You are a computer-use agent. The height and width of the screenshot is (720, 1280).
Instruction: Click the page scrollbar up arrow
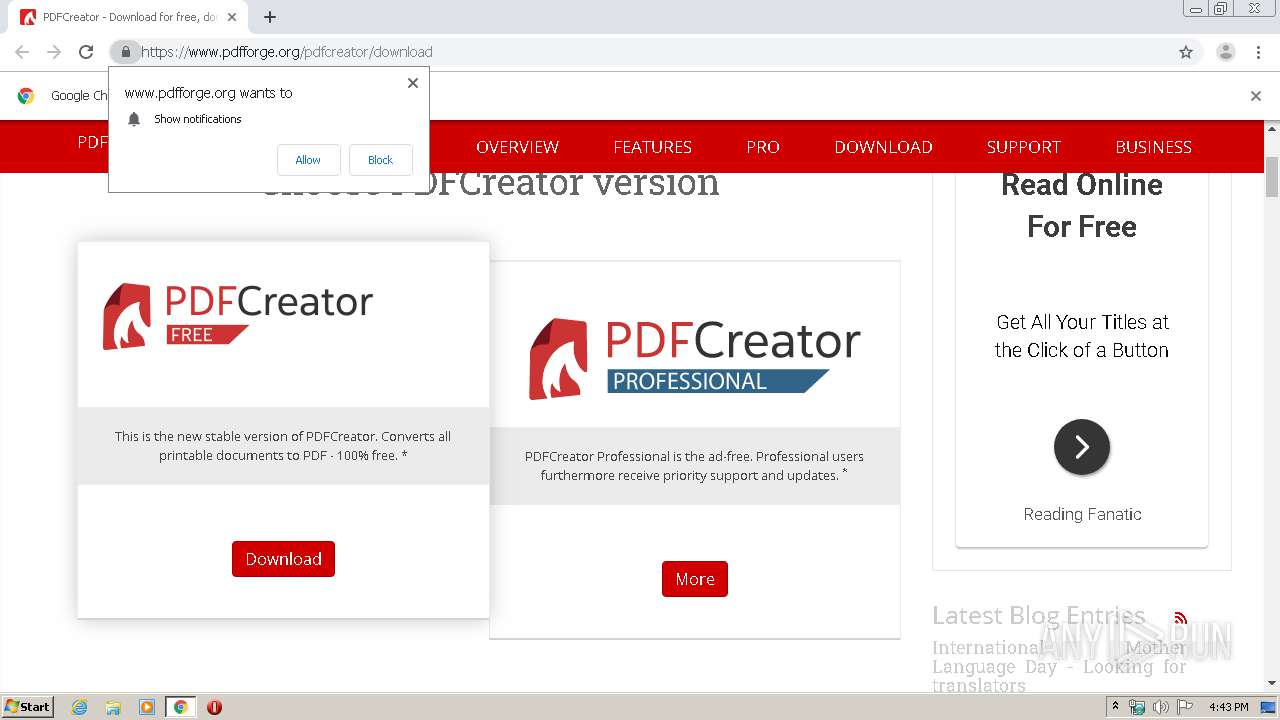(1272, 129)
